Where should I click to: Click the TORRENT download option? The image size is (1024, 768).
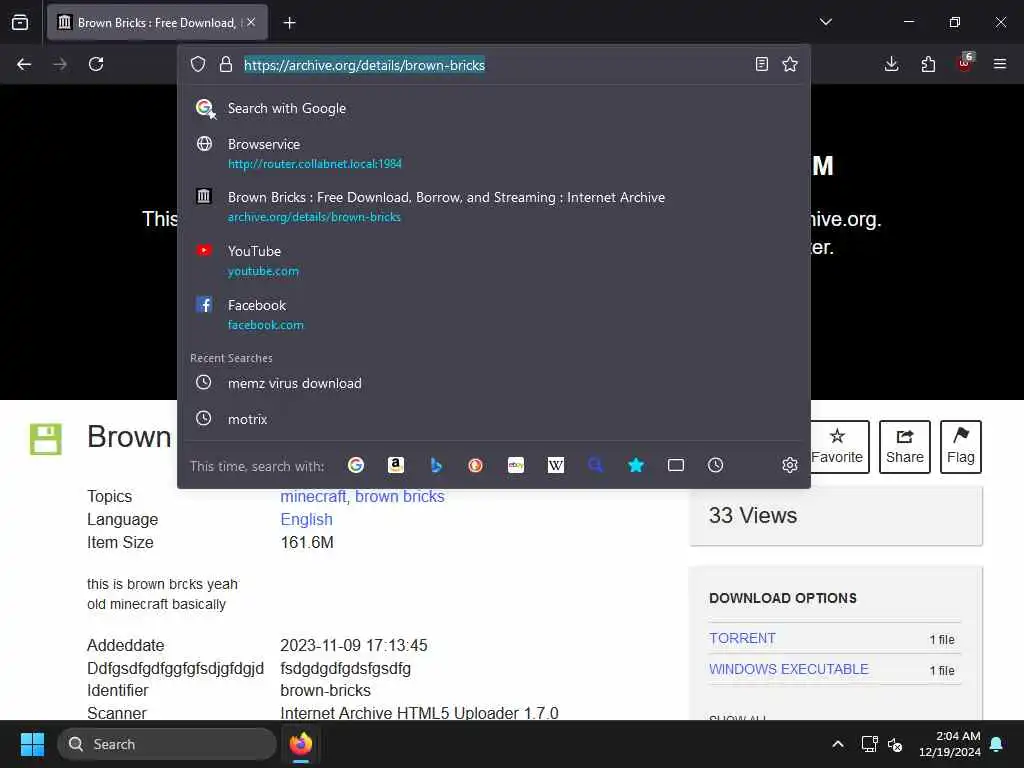point(743,638)
